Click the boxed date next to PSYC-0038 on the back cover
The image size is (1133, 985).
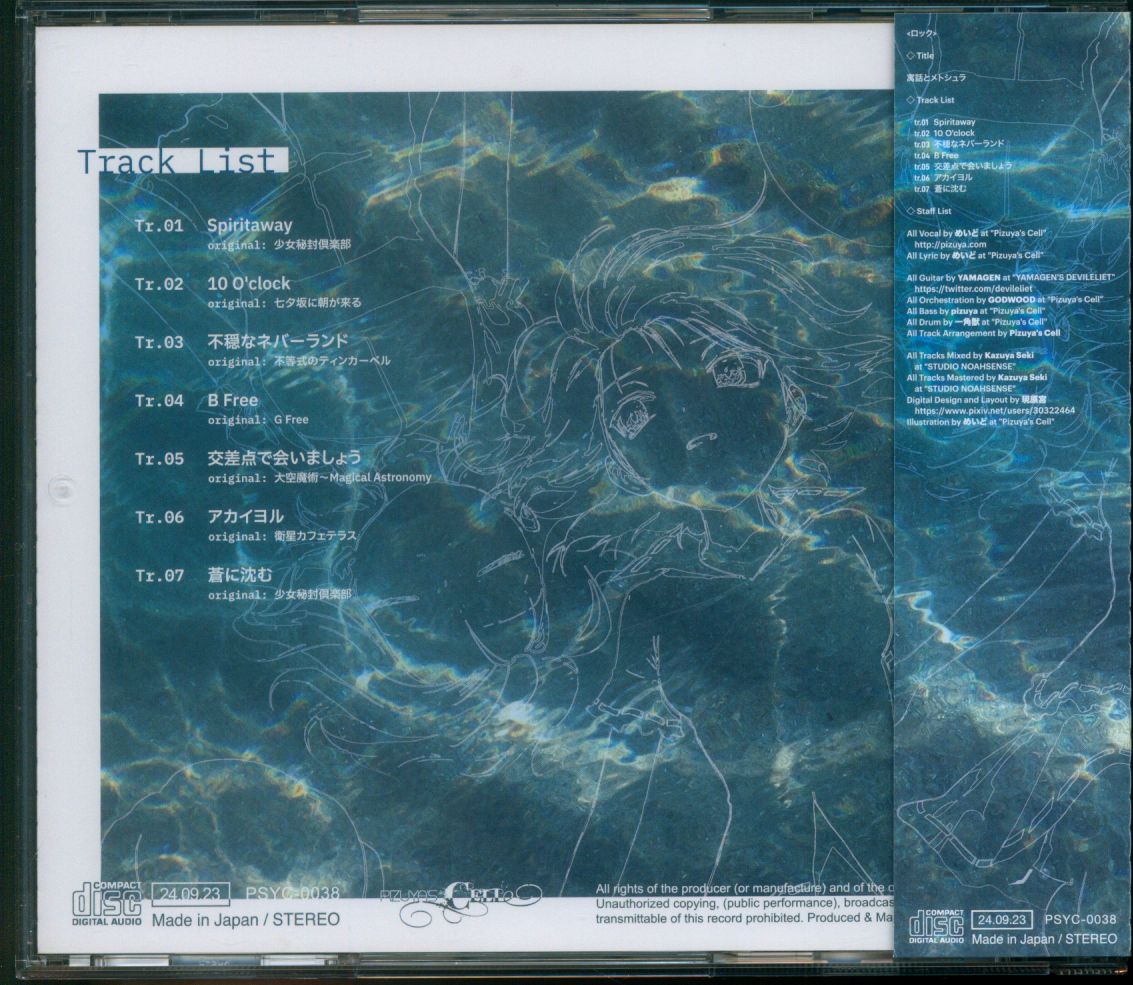191,894
